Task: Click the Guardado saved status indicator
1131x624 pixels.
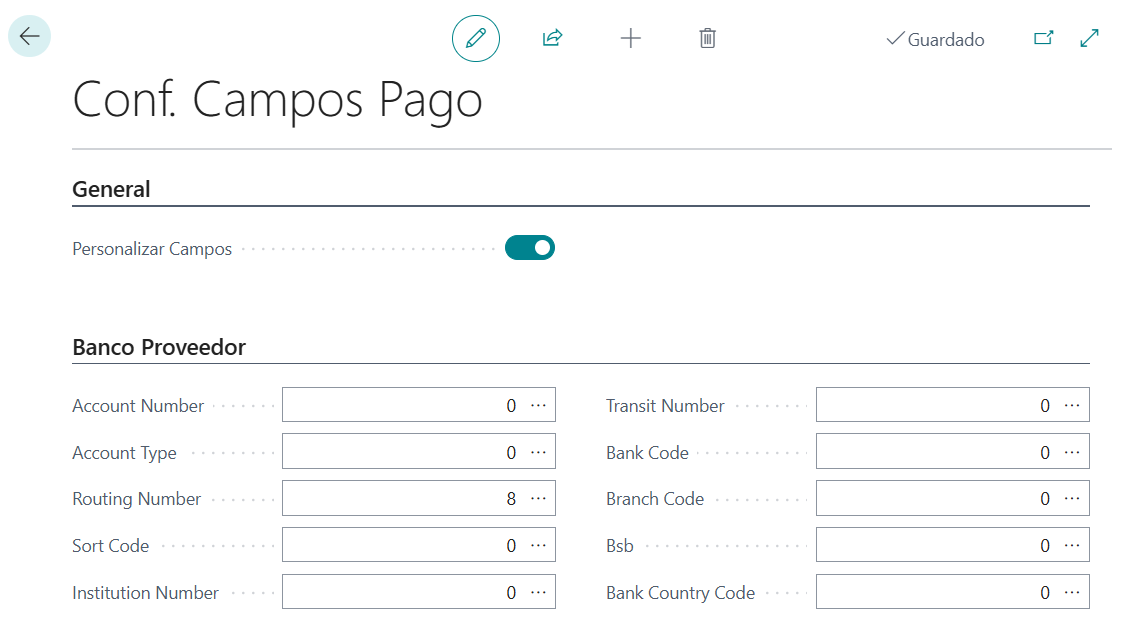Action: tap(935, 39)
